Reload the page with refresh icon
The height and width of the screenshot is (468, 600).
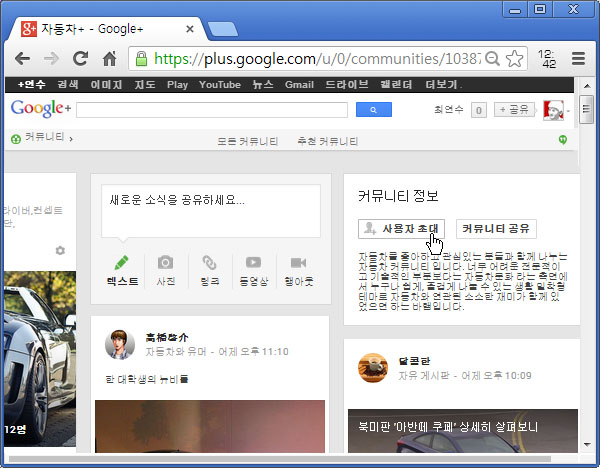pyautogui.click(x=80, y=59)
